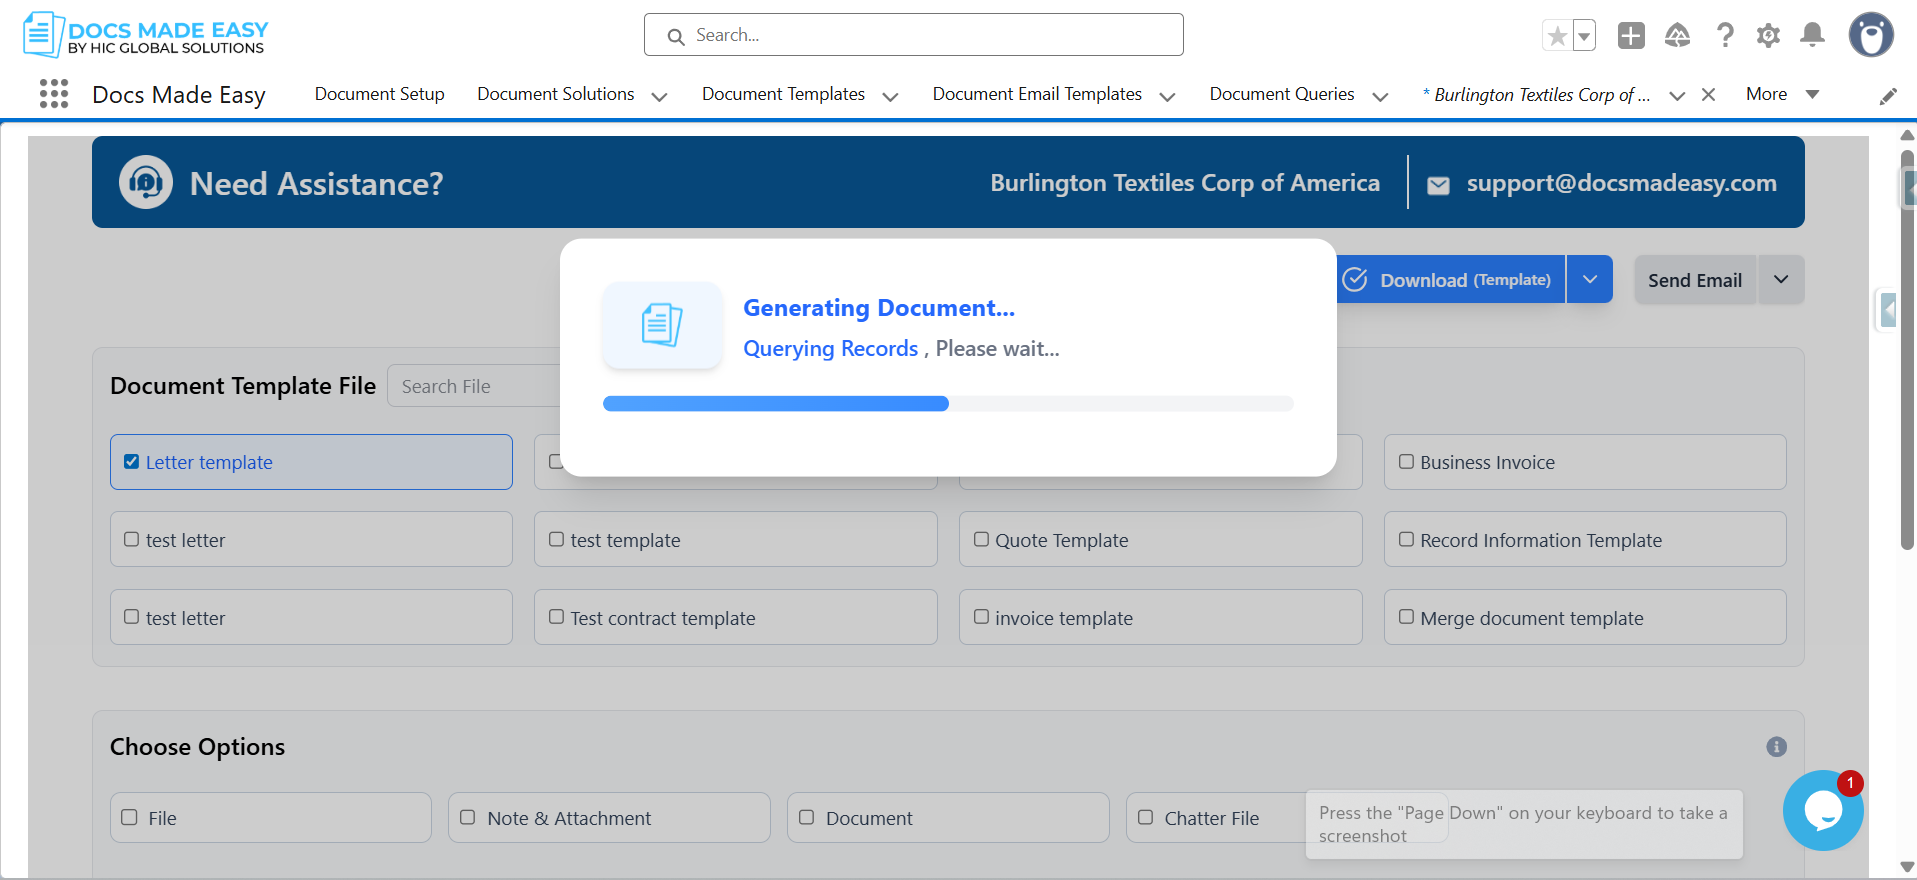Open the Trailhead guidance icon
This screenshot has width=1917, height=880.
pyautogui.click(x=1677, y=36)
